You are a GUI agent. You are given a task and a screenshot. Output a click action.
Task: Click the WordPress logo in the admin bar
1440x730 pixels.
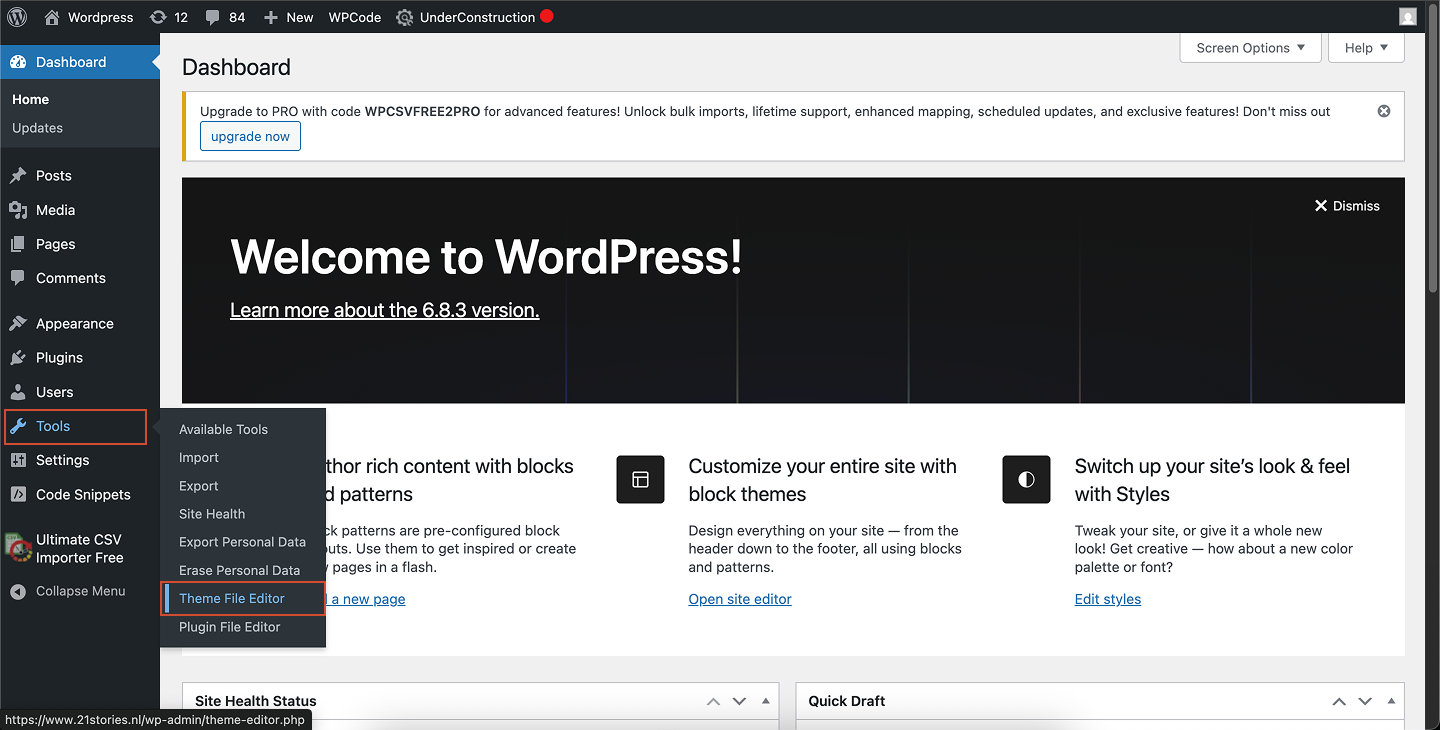click(x=17, y=17)
